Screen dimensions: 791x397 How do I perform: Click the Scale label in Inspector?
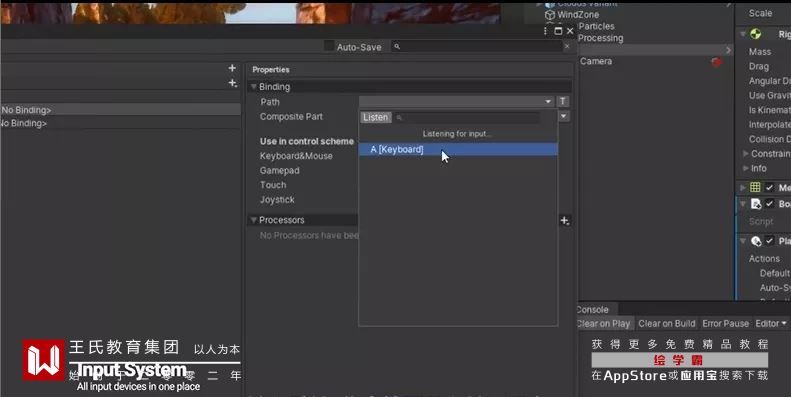(760, 13)
